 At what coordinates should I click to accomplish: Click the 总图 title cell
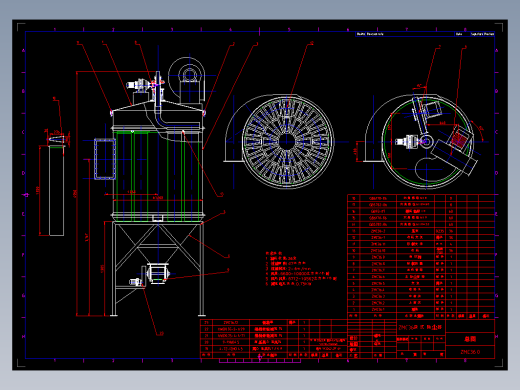point(470,339)
